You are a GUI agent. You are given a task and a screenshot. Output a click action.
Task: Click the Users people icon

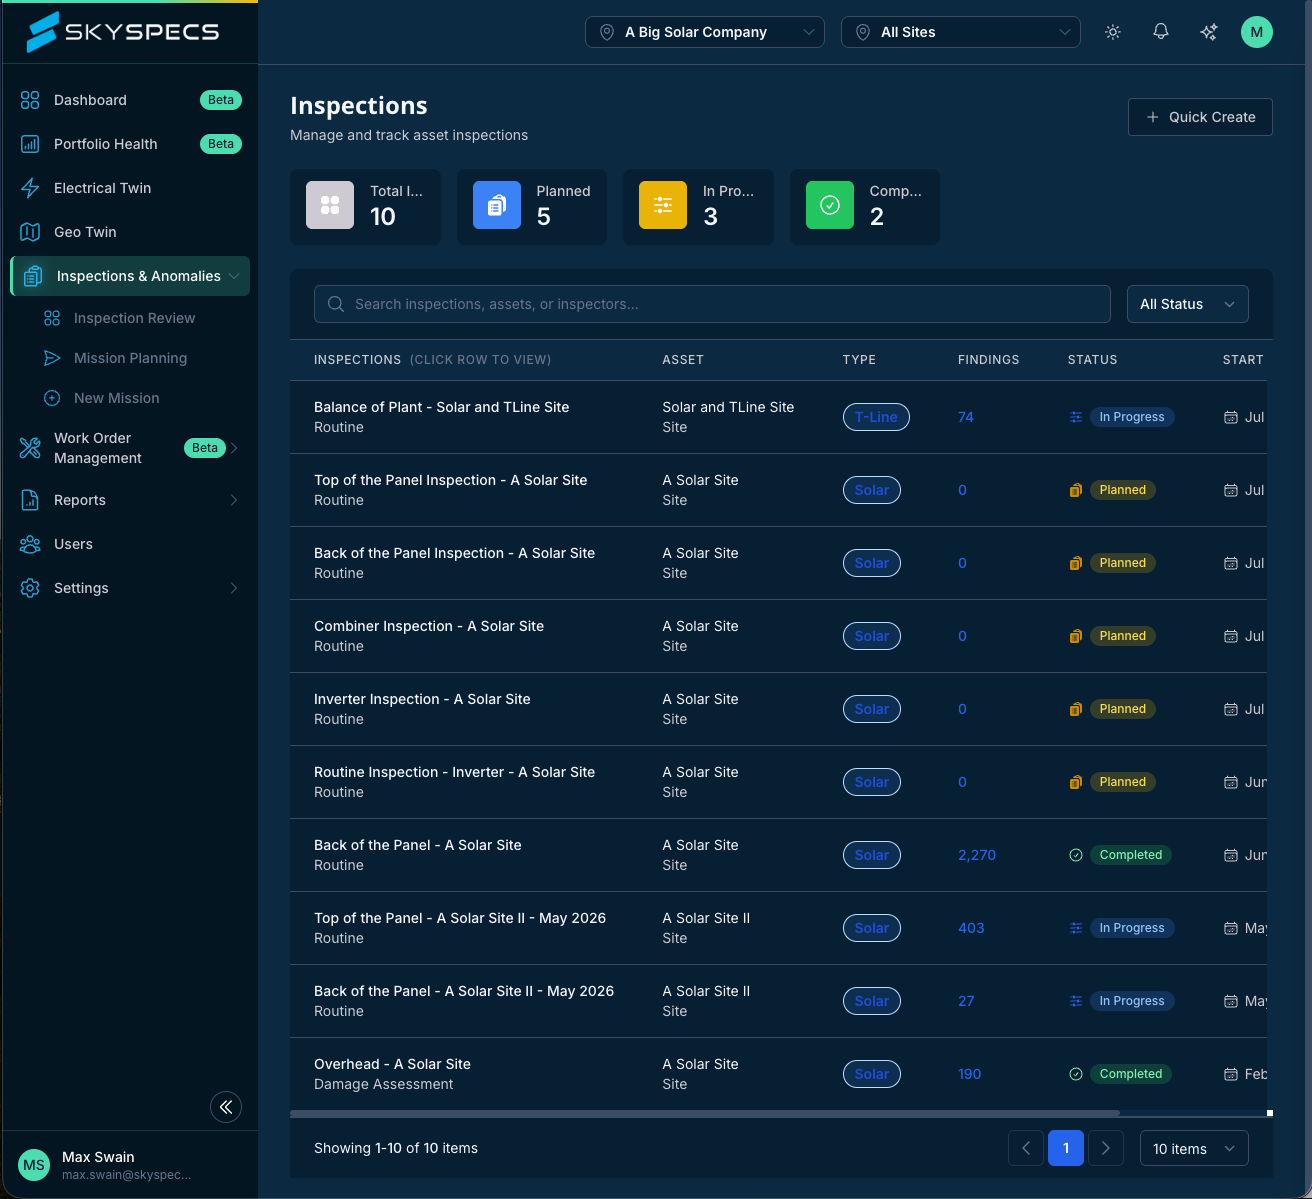pos(30,544)
